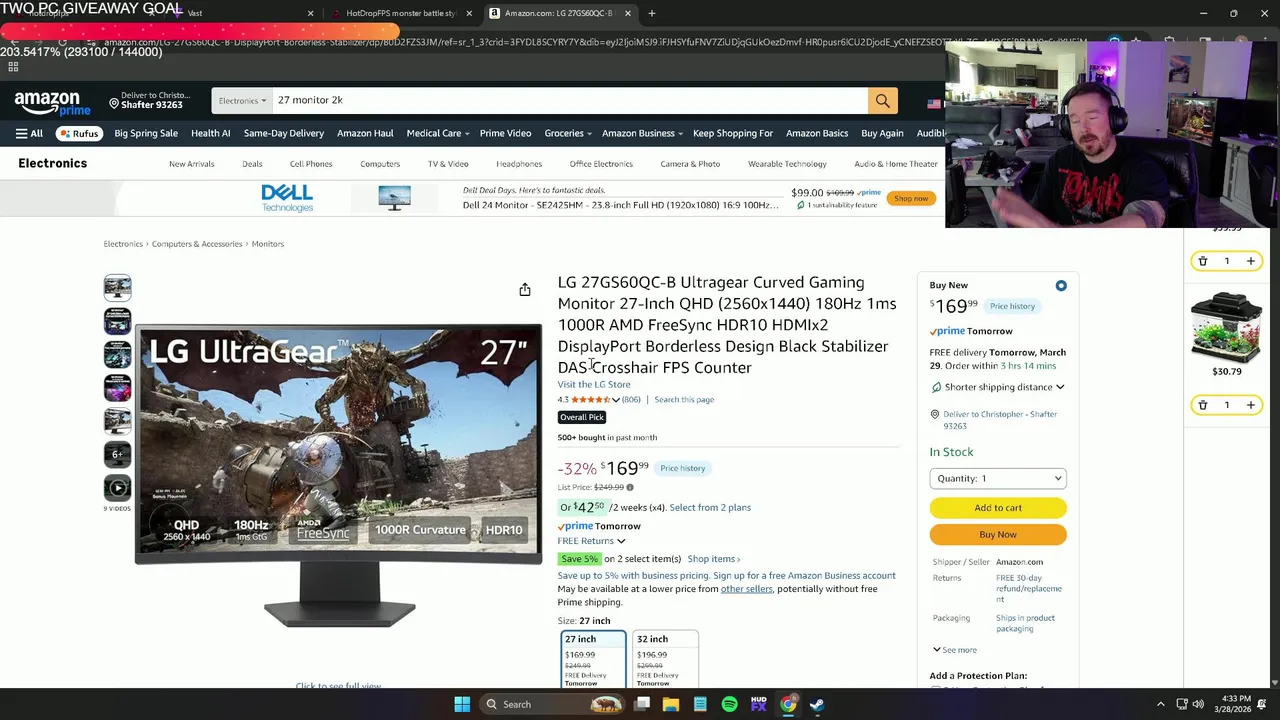The width and height of the screenshot is (1280, 720).
Task: Open the Amazon Business dropdown menu
Action: coord(642,133)
